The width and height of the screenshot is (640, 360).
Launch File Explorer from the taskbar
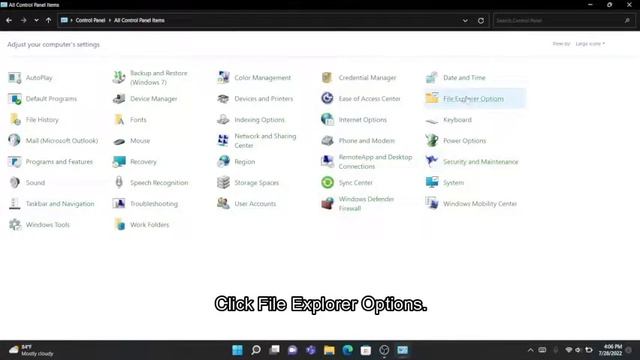[x=329, y=350]
